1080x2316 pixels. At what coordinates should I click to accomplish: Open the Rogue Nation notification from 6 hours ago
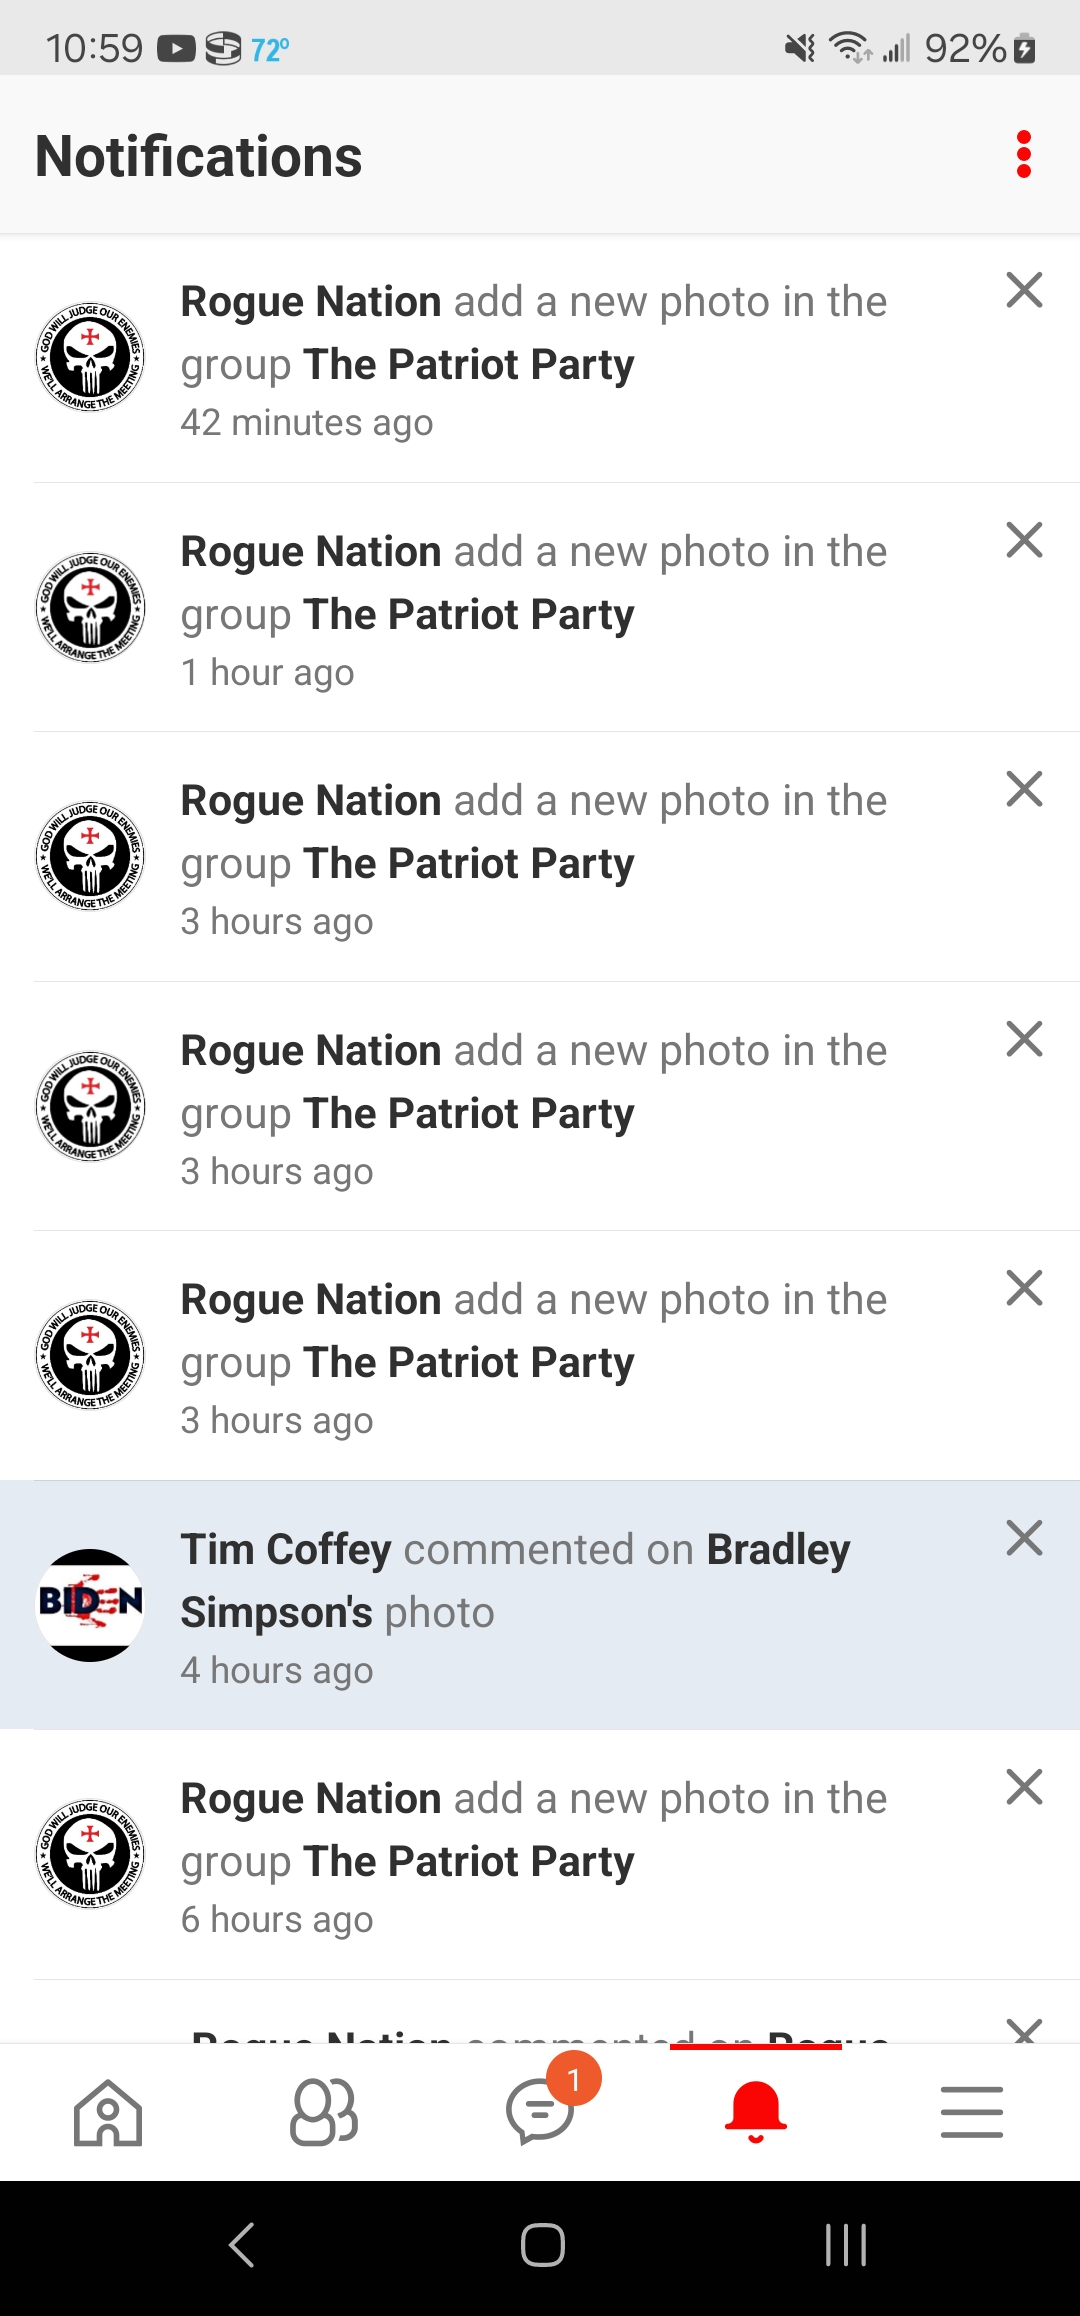pos(533,1857)
